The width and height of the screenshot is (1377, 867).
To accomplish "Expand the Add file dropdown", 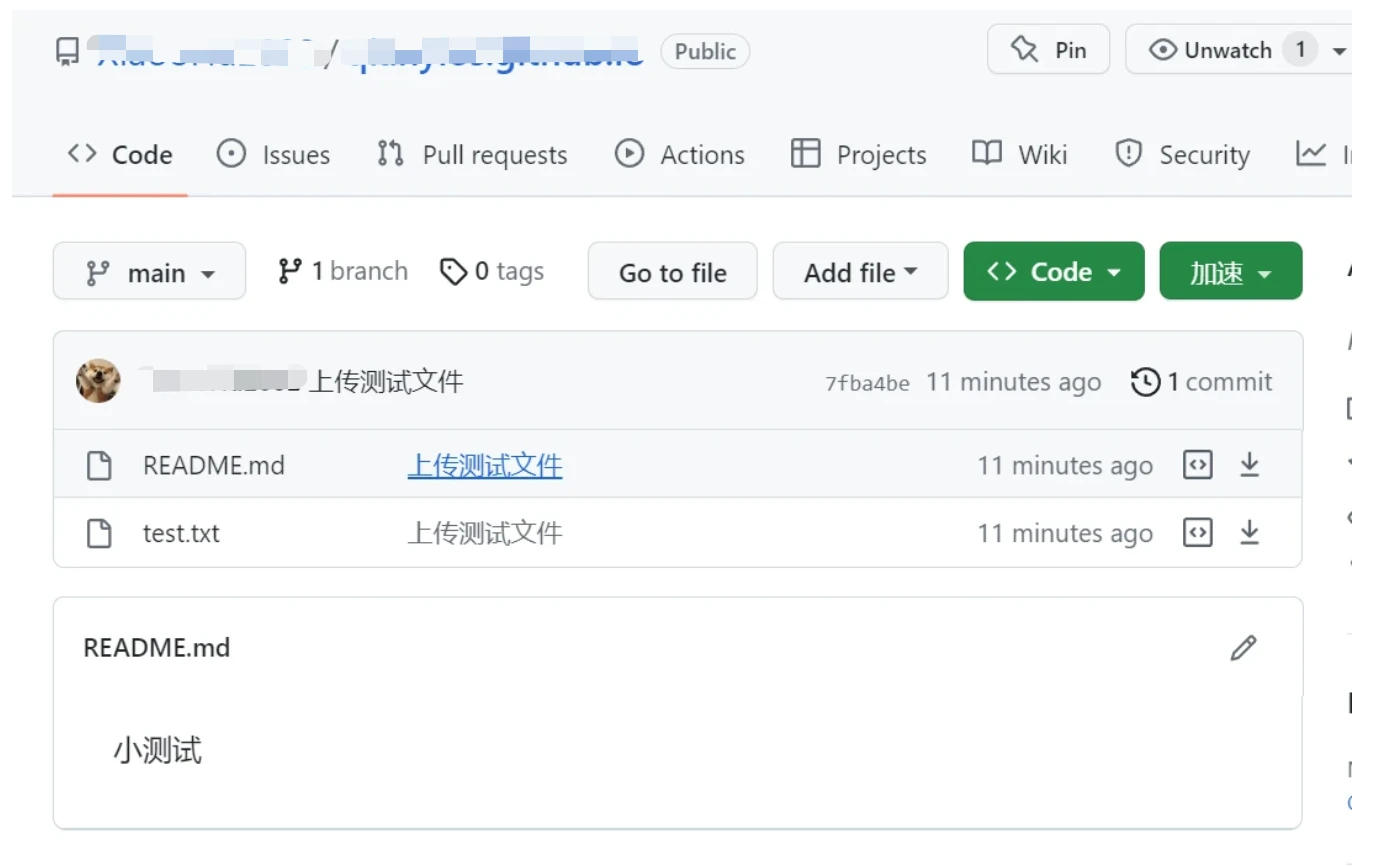I will 860,272.
